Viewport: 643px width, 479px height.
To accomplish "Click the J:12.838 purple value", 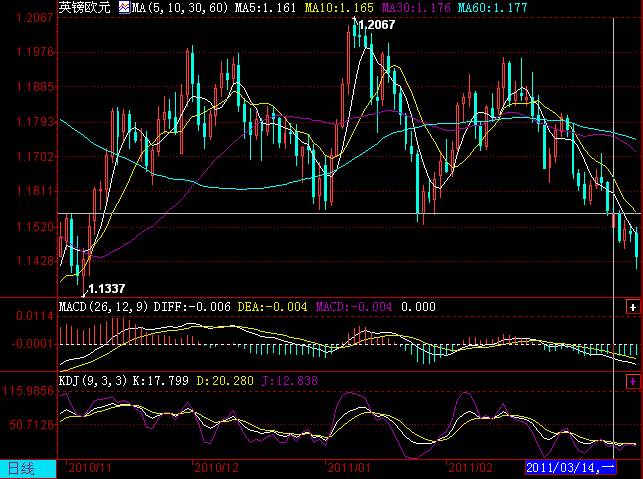I will pyautogui.click(x=290, y=381).
